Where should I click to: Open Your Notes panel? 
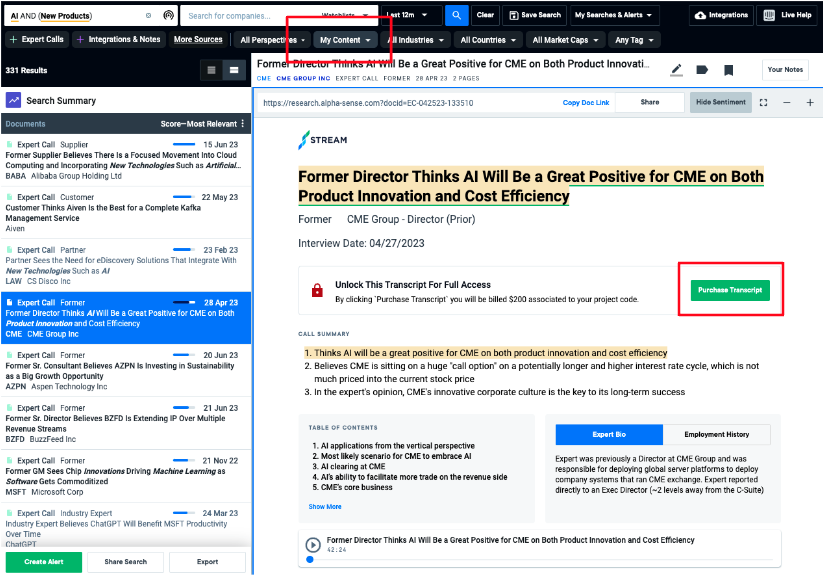coord(785,70)
